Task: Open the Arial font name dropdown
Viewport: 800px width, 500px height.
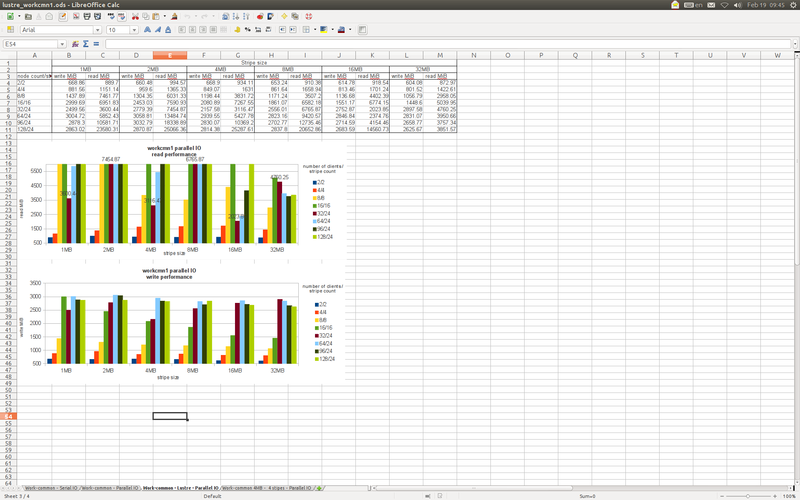Action: [98, 30]
